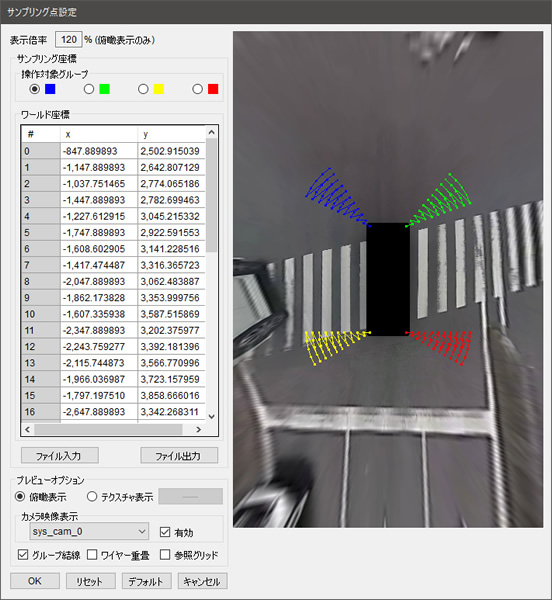
Task: Click the ファイル入力 button
Action: click(x=60, y=455)
